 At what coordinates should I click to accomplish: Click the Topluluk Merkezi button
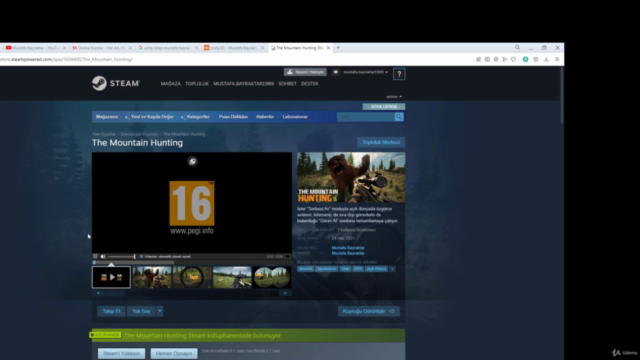pyautogui.click(x=381, y=142)
